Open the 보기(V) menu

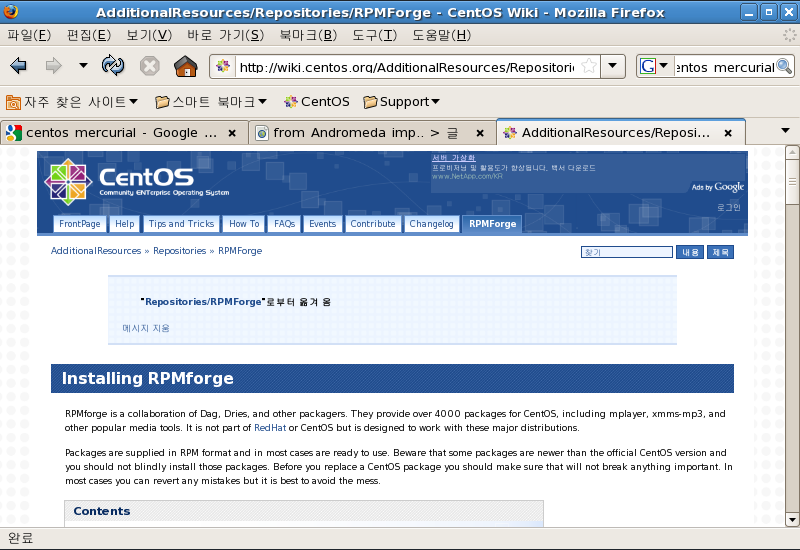(149, 35)
